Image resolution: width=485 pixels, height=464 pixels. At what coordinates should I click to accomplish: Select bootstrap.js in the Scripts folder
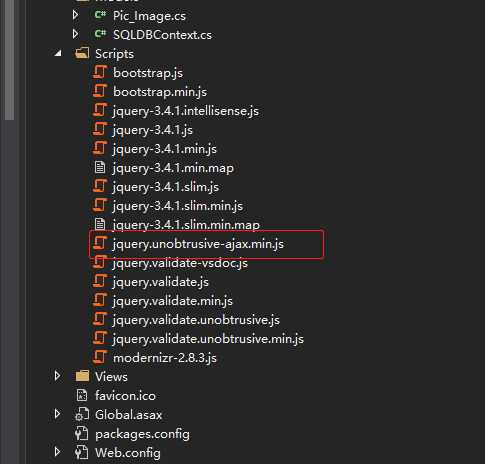point(148,73)
